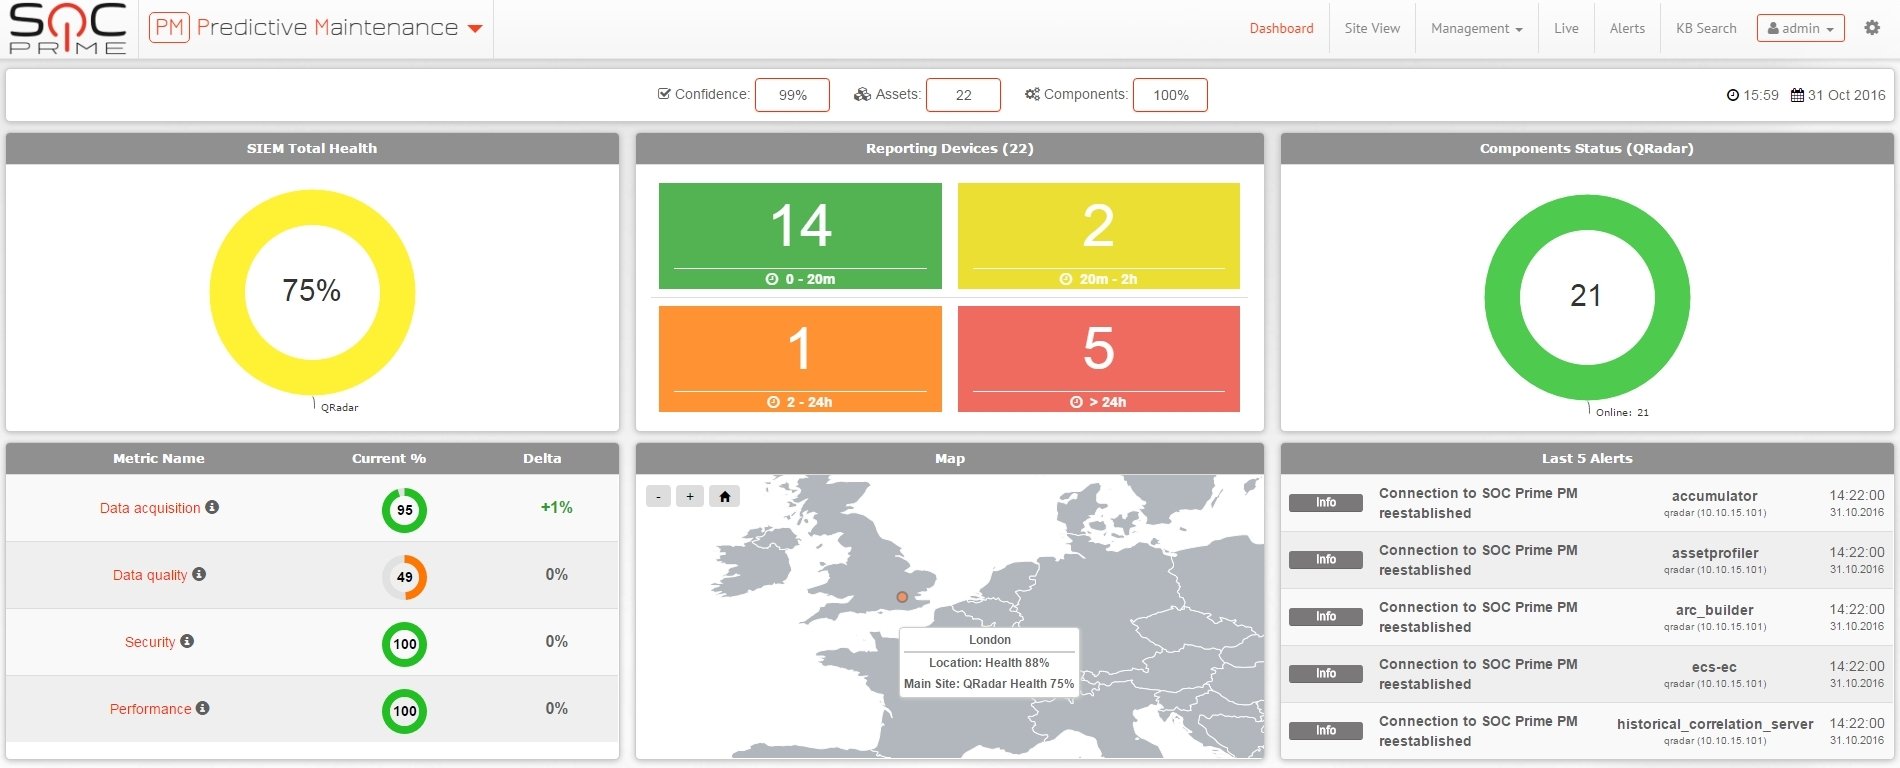Viewport: 1900px width, 768px height.
Task: Select the assetprofiler component name
Action: [1715, 553]
